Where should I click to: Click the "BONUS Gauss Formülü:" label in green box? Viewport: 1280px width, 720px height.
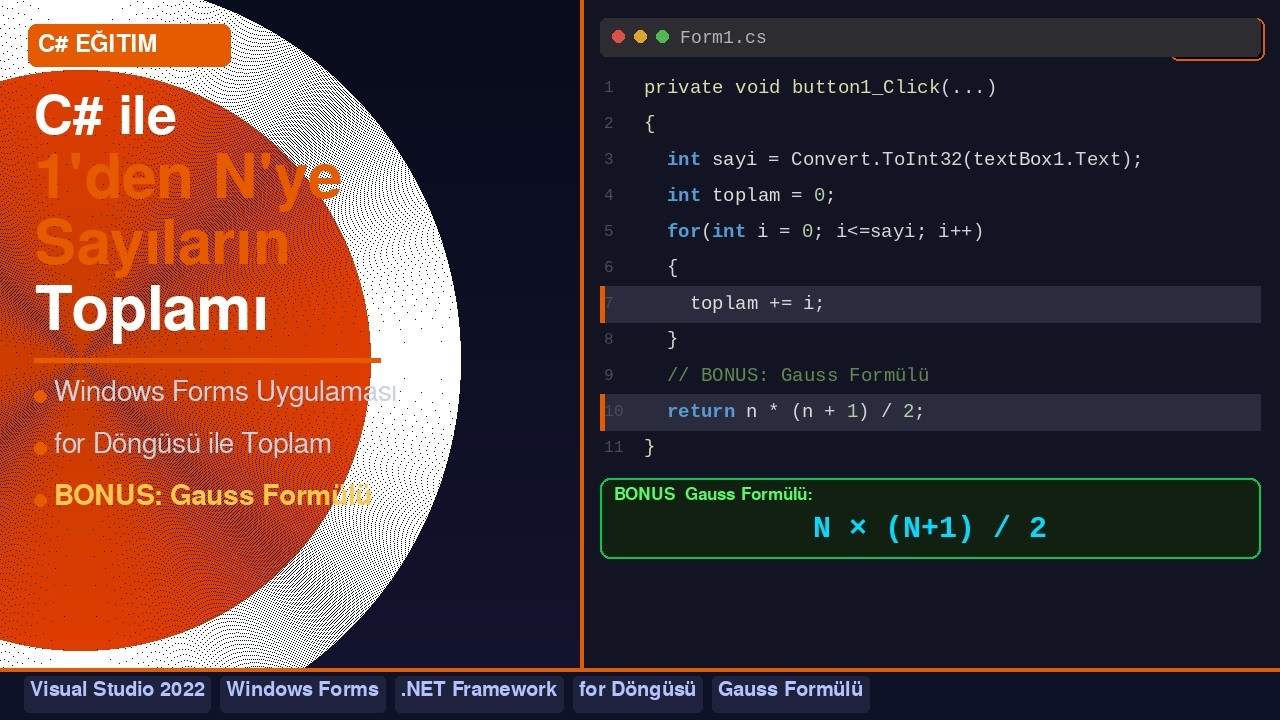point(713,494)
